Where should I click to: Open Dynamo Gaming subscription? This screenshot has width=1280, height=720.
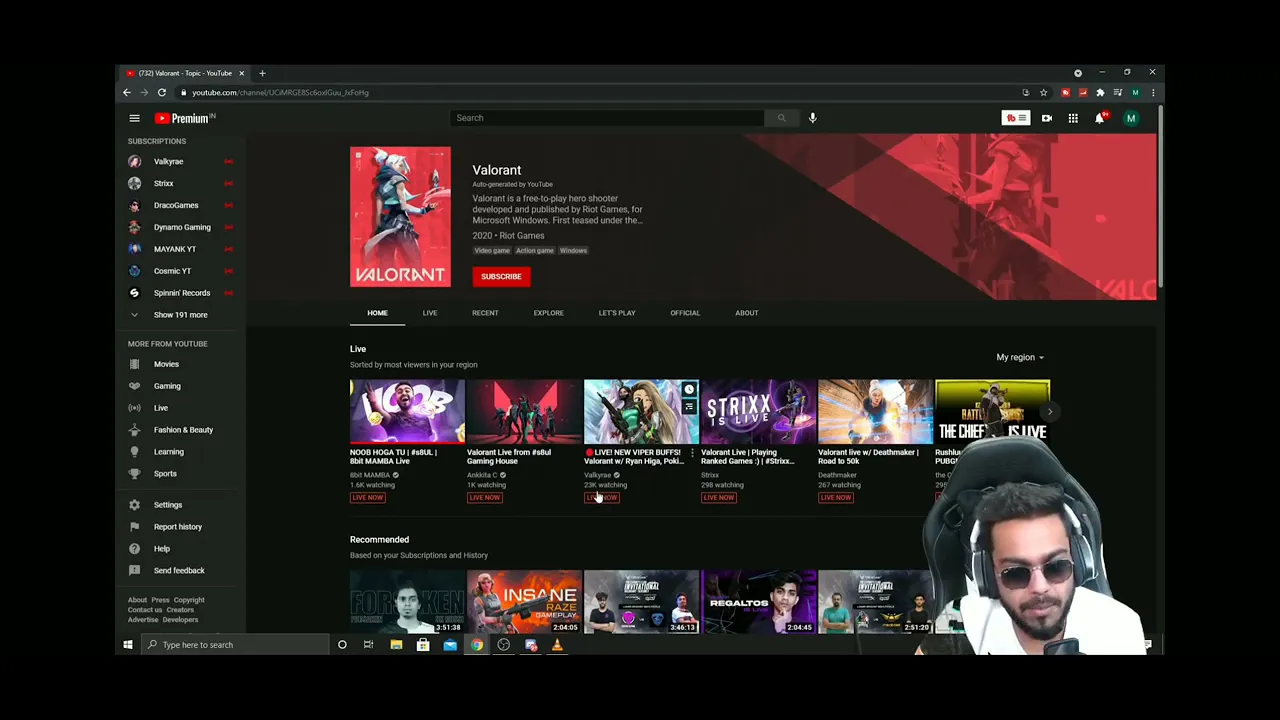(x=180, y=227)
